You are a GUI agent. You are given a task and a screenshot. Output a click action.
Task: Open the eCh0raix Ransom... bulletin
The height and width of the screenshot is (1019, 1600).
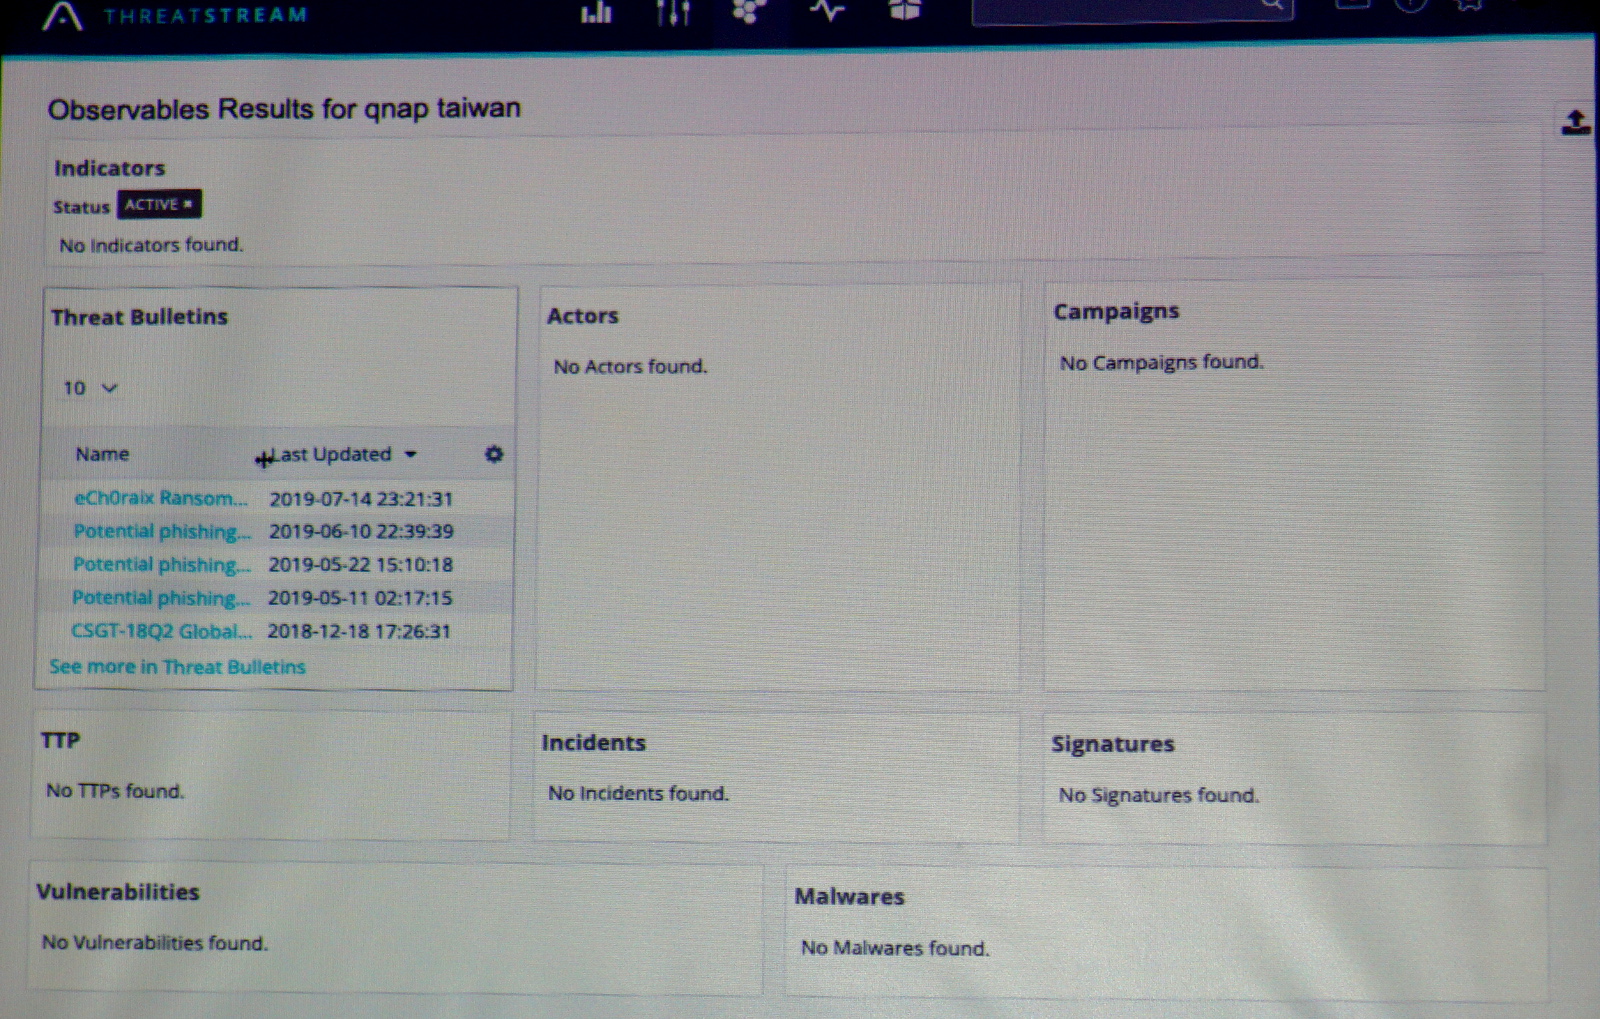161,498
